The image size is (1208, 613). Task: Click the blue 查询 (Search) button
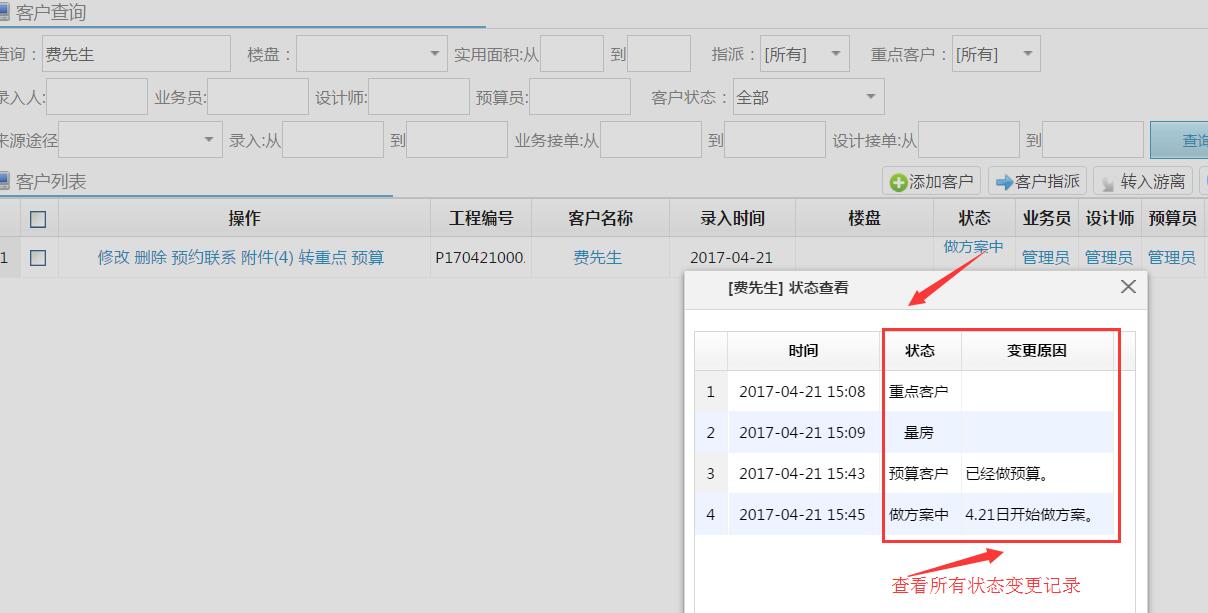[1192, 139]
